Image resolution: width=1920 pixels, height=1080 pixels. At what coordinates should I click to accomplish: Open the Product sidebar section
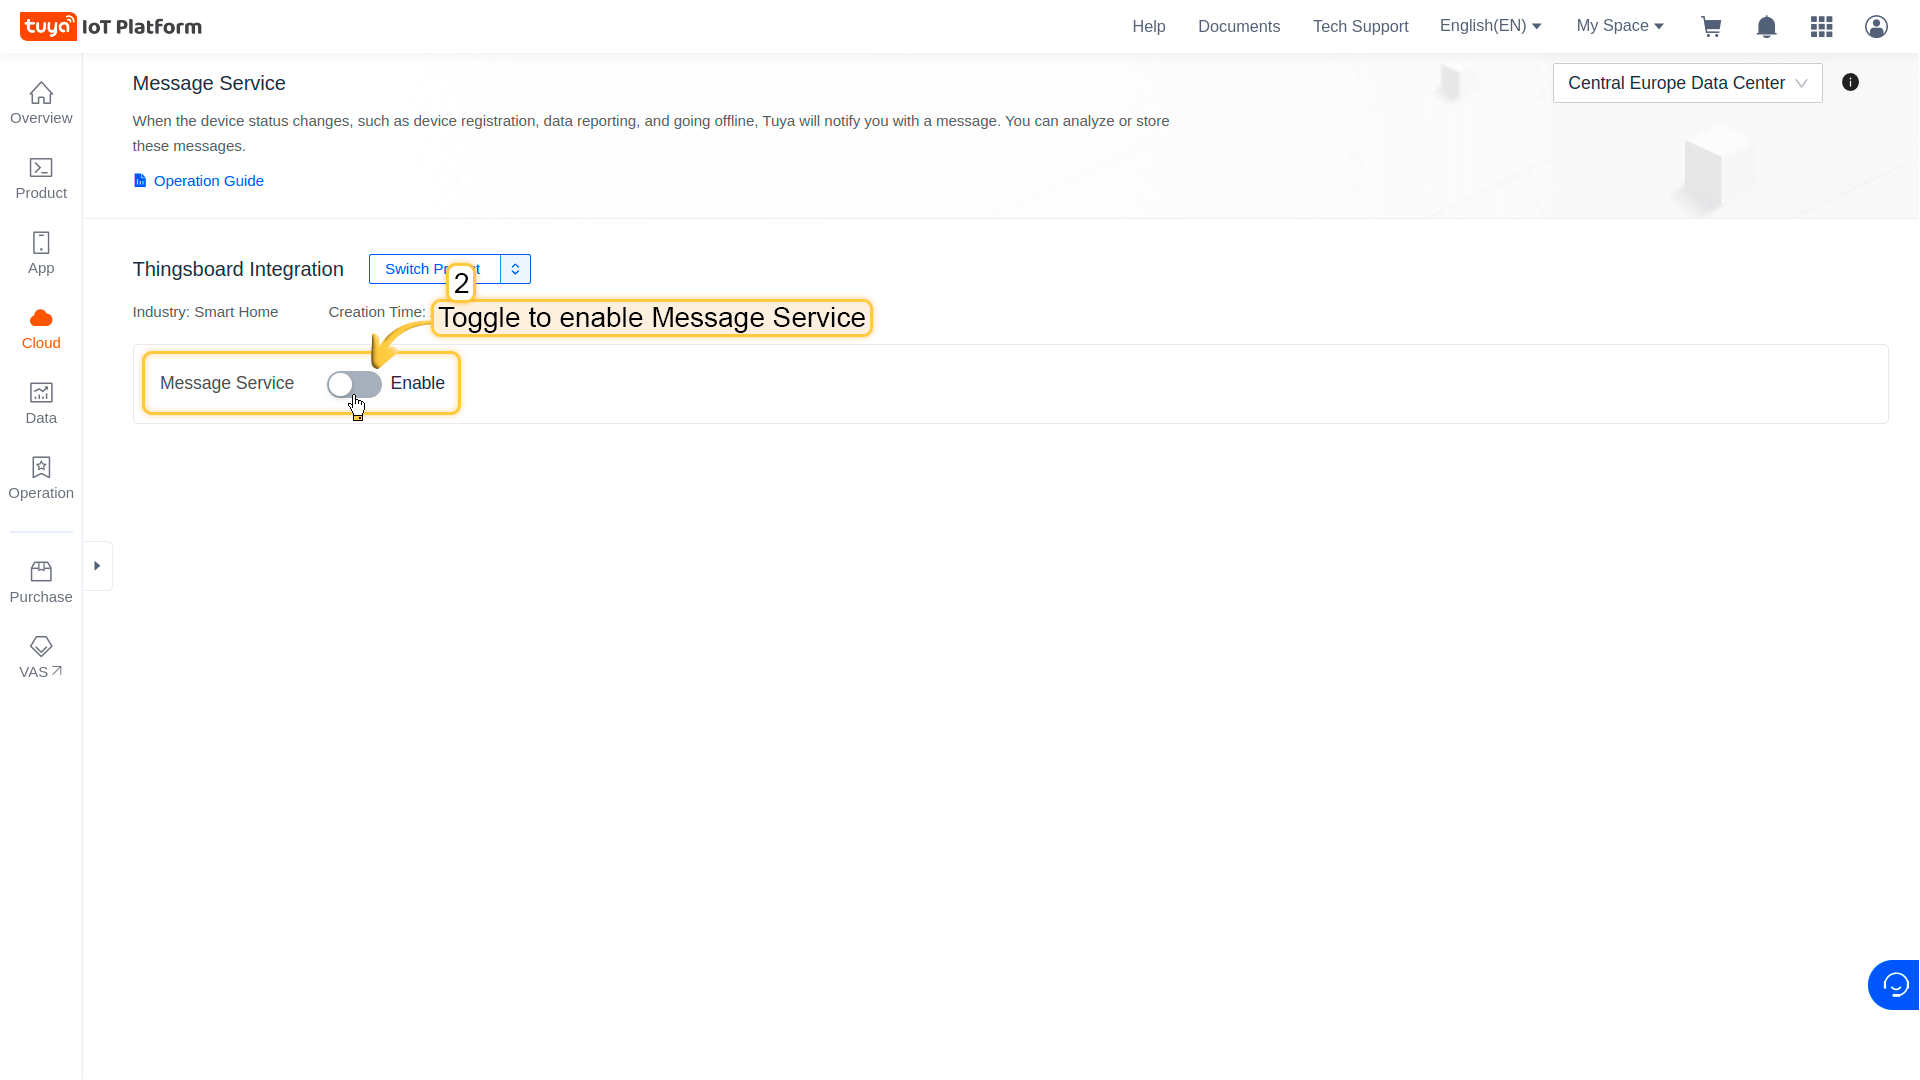41,178
